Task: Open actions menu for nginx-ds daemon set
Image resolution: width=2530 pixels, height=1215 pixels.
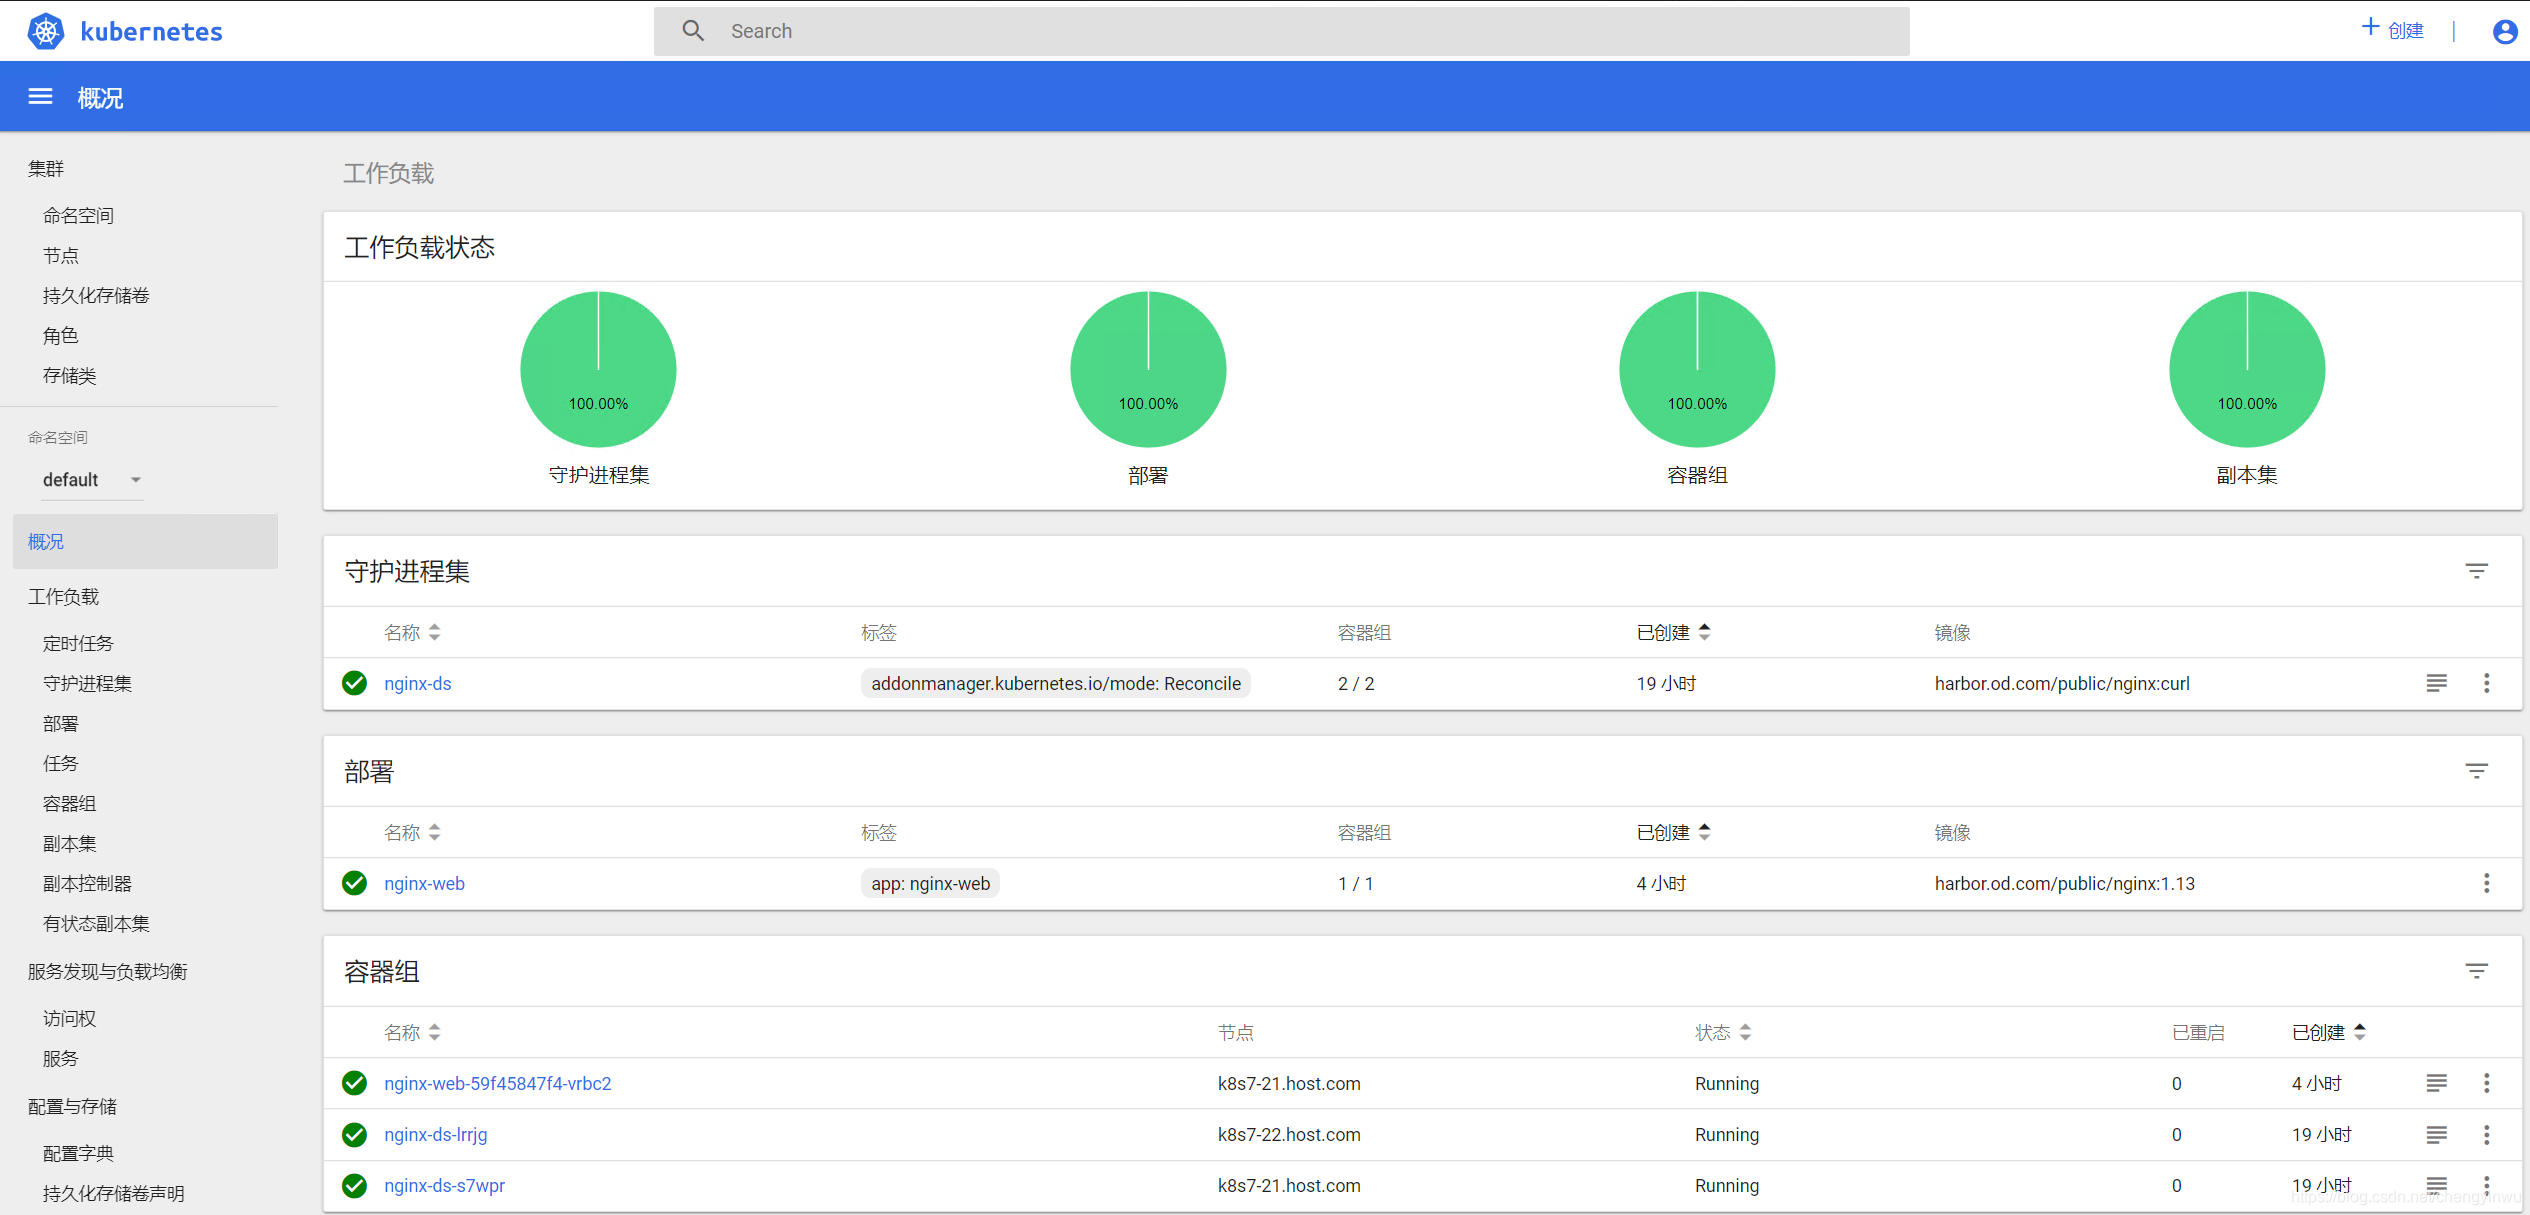Action: tap(2486, 683)
